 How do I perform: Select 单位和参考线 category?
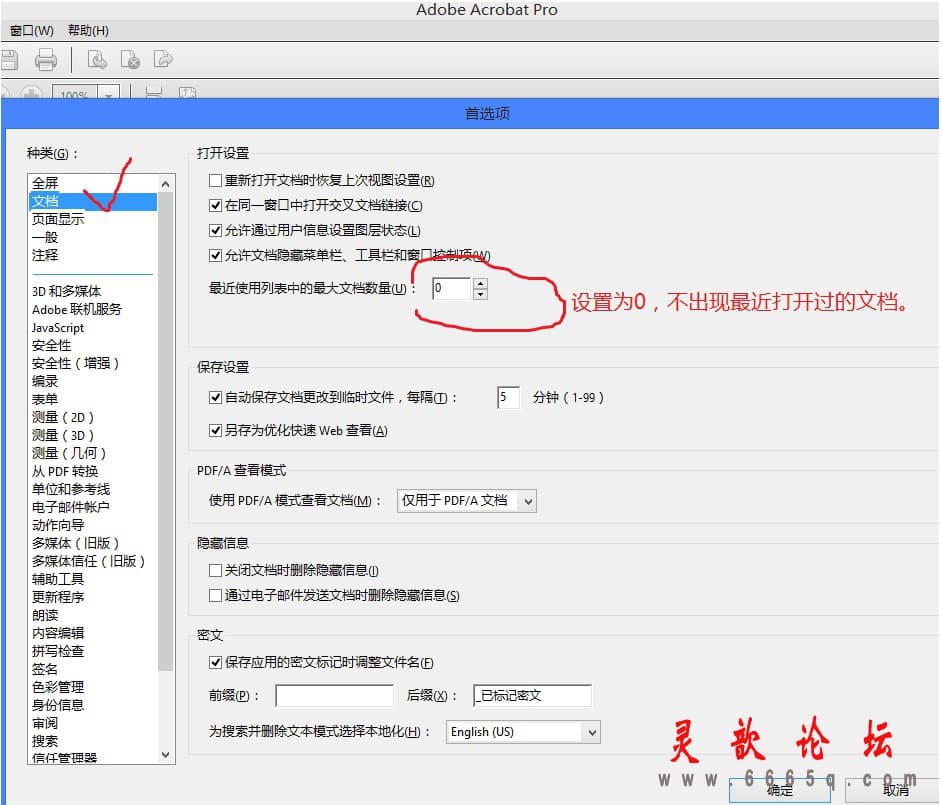71,490
